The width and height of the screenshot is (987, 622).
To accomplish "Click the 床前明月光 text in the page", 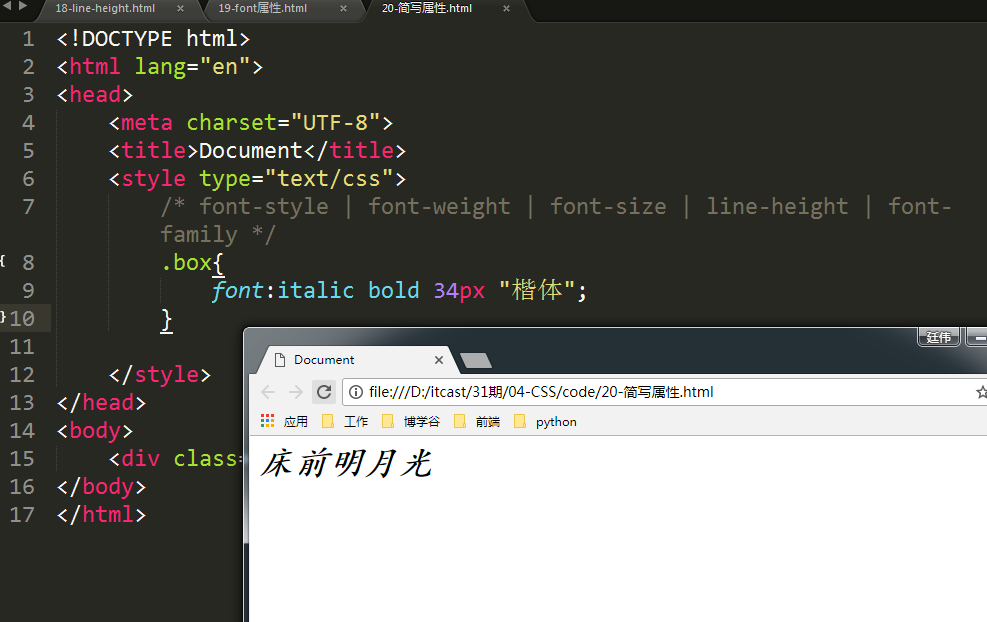I will 346,464.
